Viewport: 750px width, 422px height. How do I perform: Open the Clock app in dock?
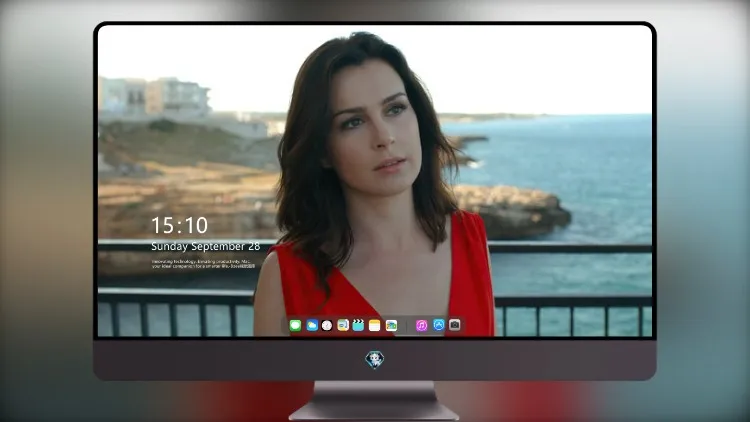[327, 326]
